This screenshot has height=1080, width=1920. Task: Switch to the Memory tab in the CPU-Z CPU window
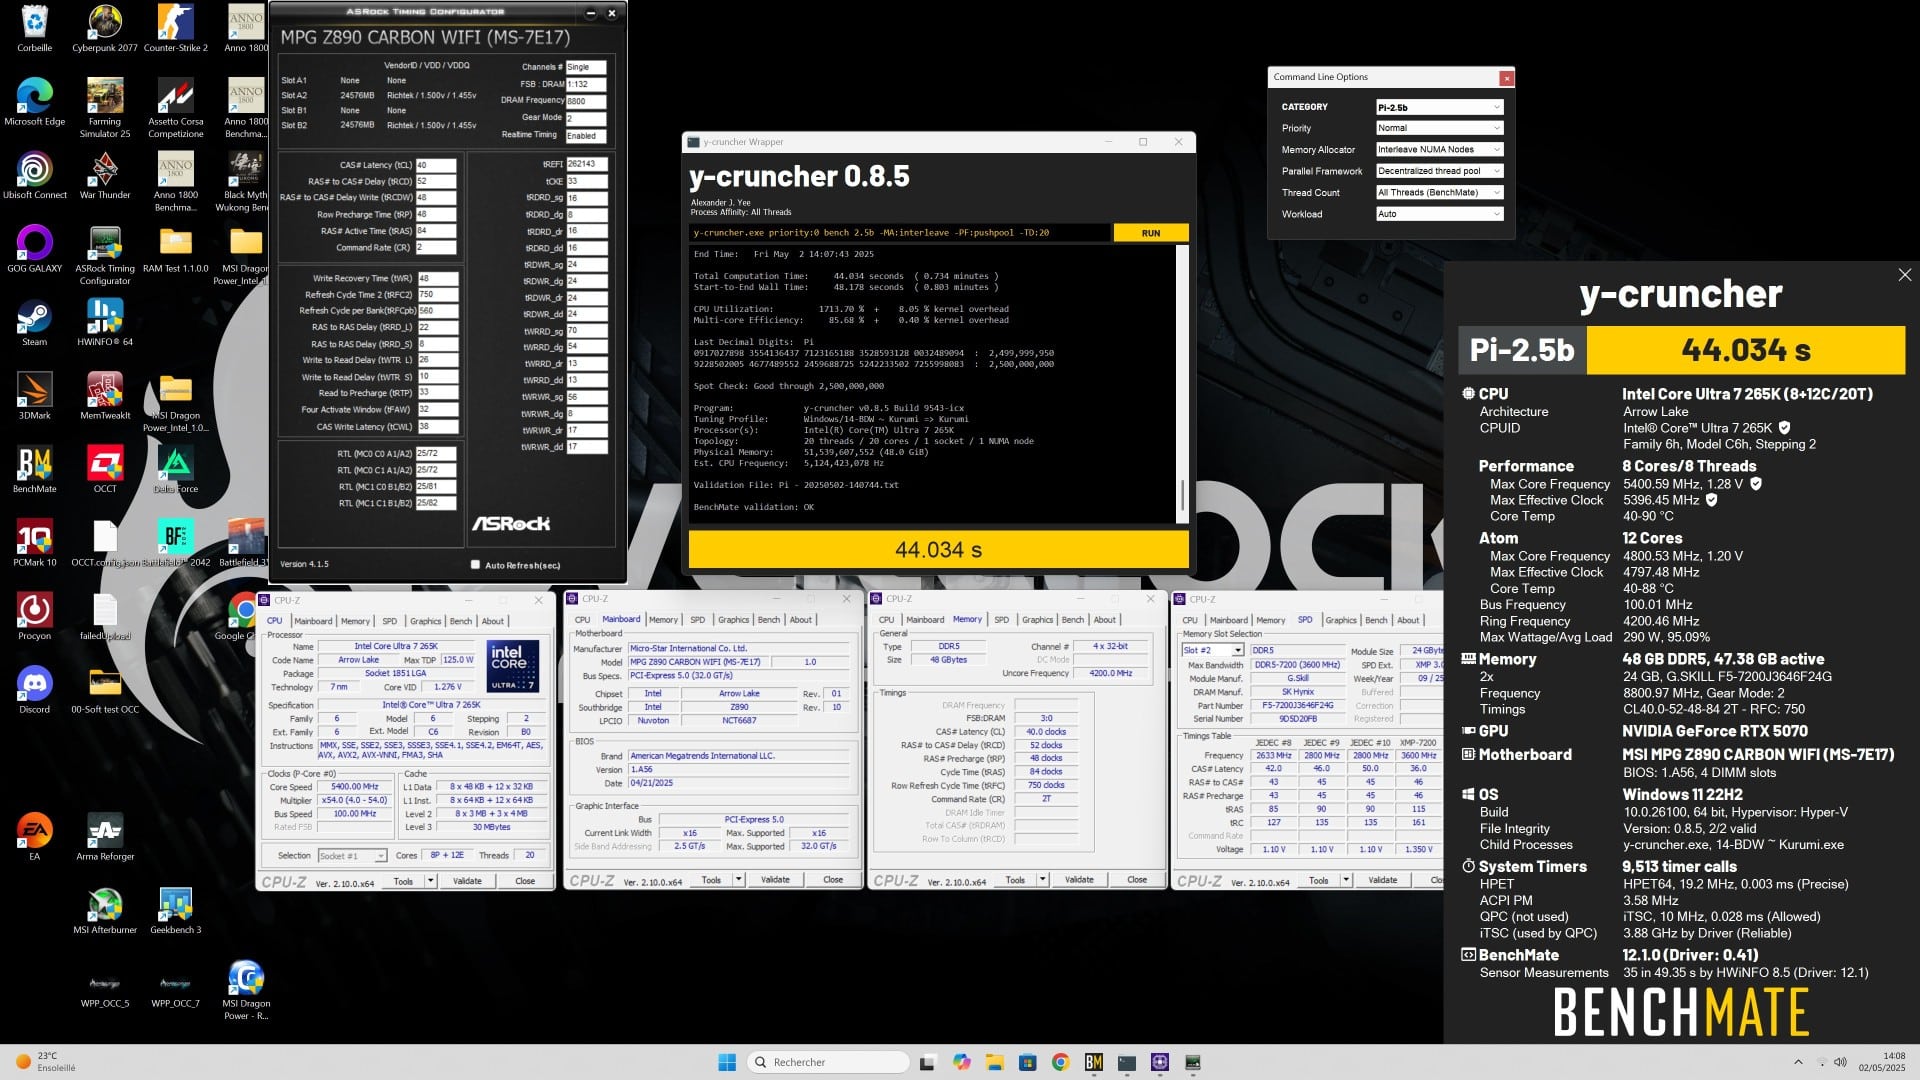pyautogui.click(x=355, y=621)
